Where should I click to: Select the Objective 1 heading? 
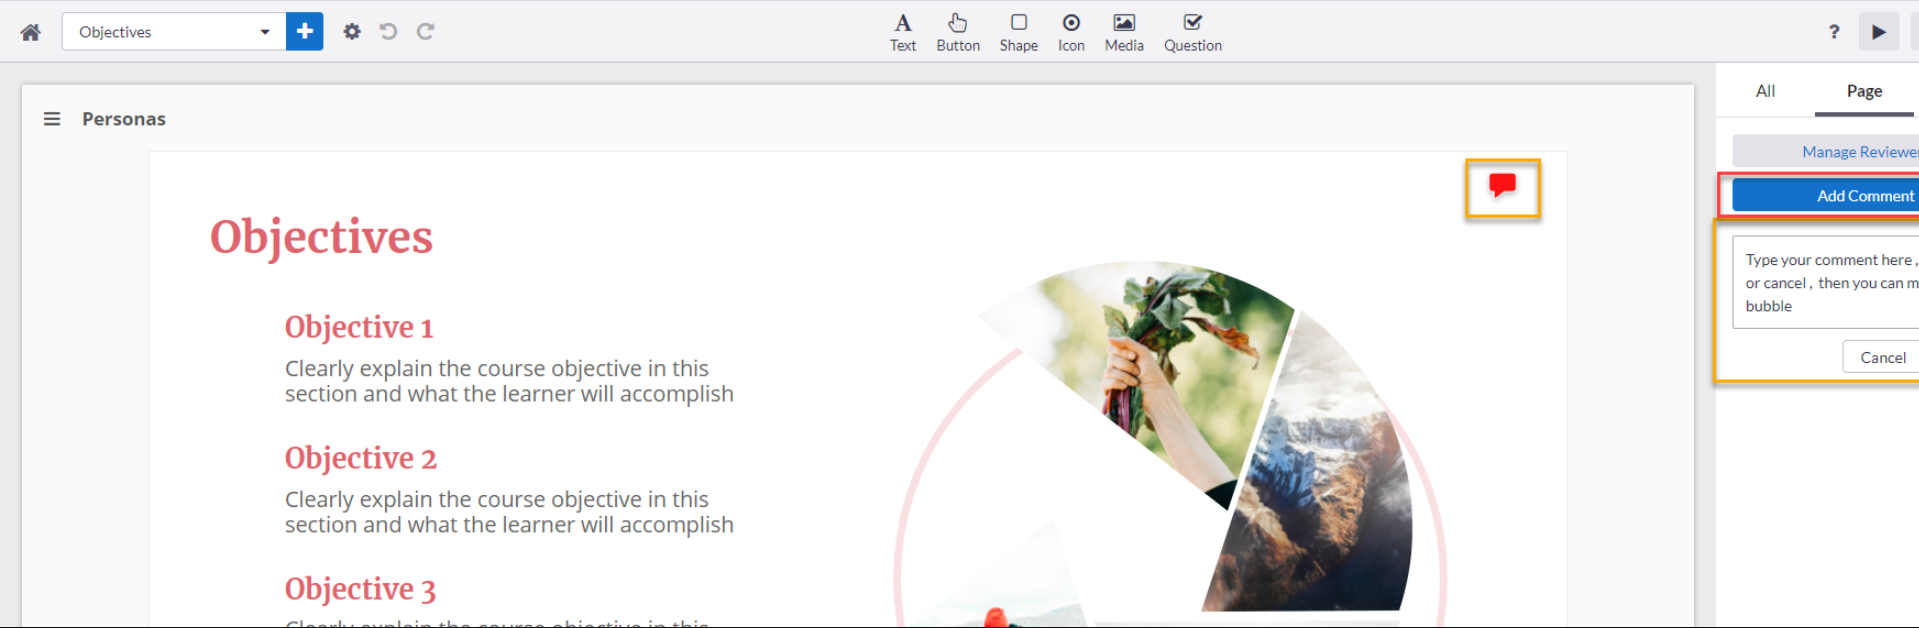(359, 327)
